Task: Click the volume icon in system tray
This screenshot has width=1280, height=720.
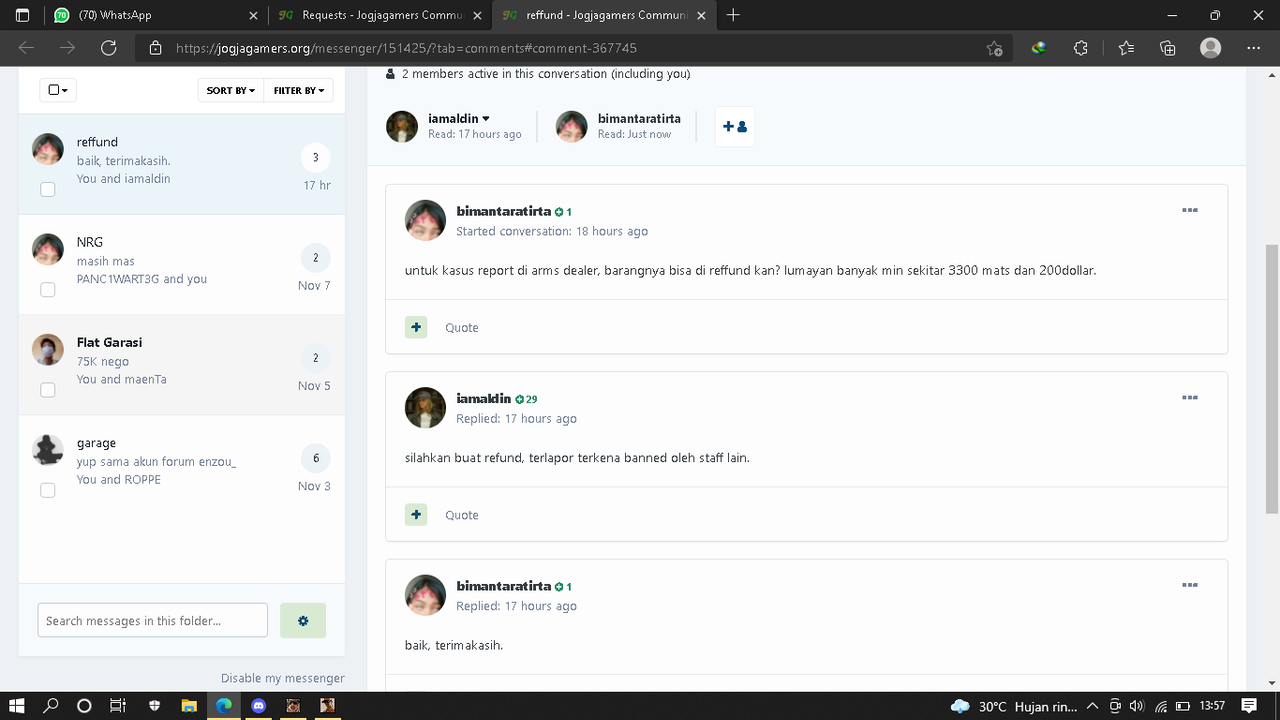Action: (x=1137, y=706)
